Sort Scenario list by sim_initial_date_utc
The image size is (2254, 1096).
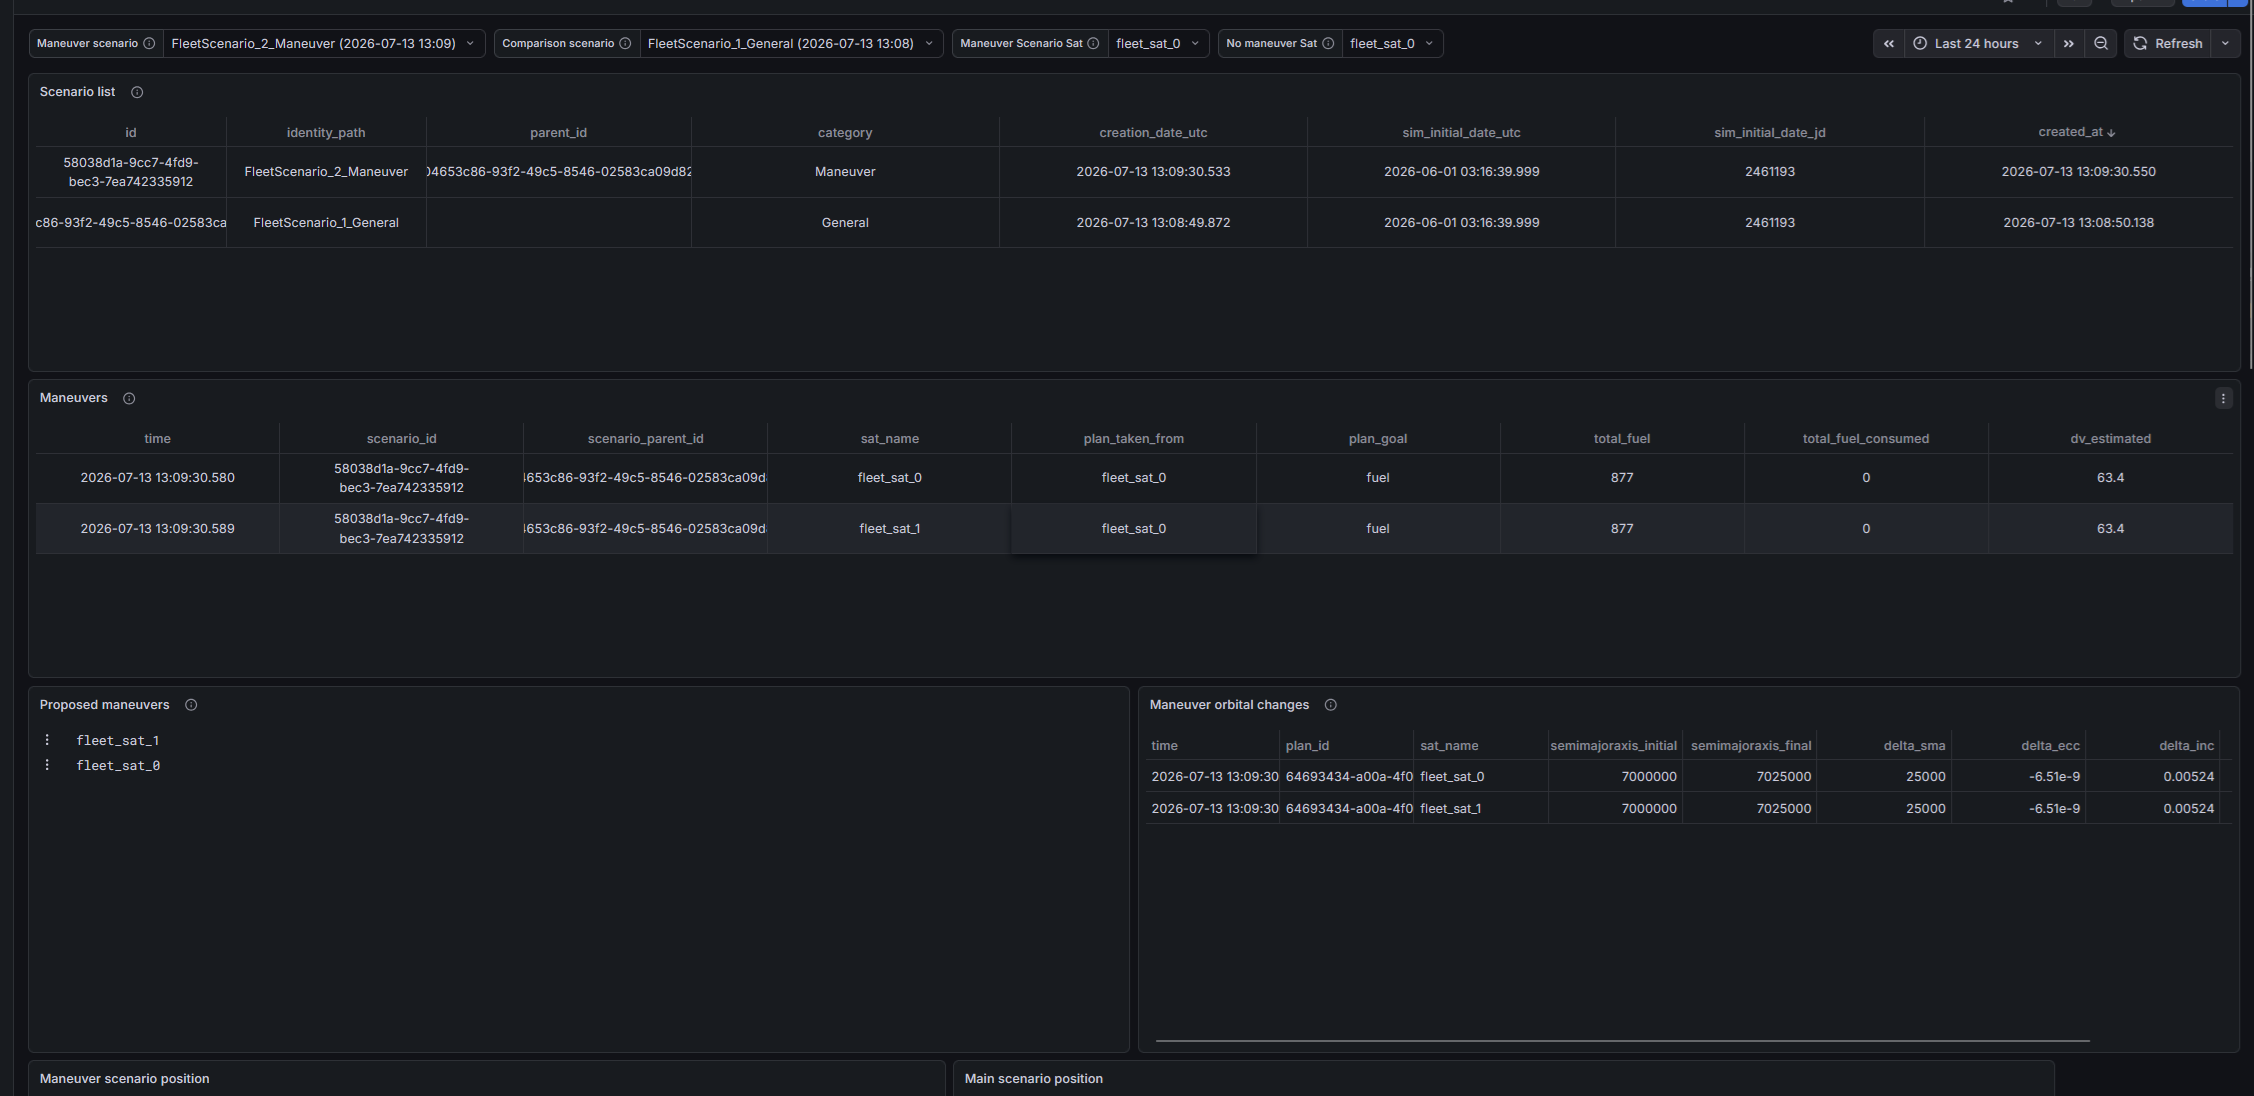tap(1461, 132)
